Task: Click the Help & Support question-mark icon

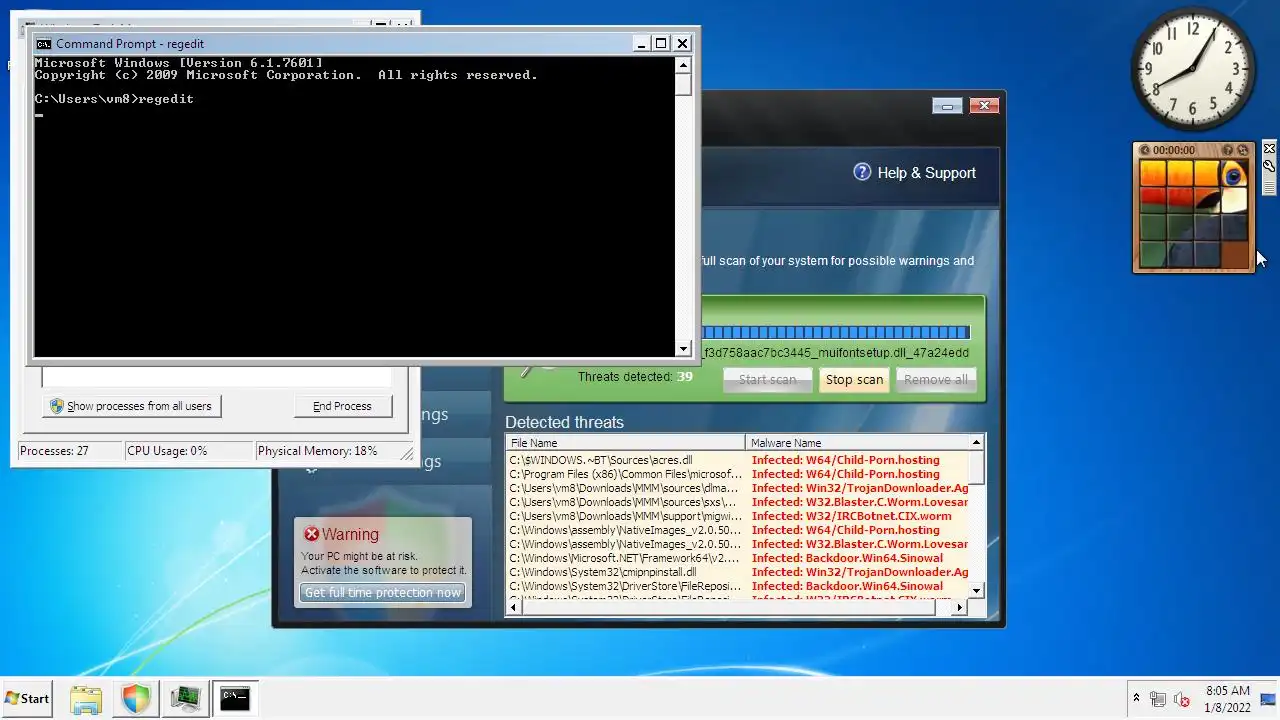Action: tap(862, 172)
